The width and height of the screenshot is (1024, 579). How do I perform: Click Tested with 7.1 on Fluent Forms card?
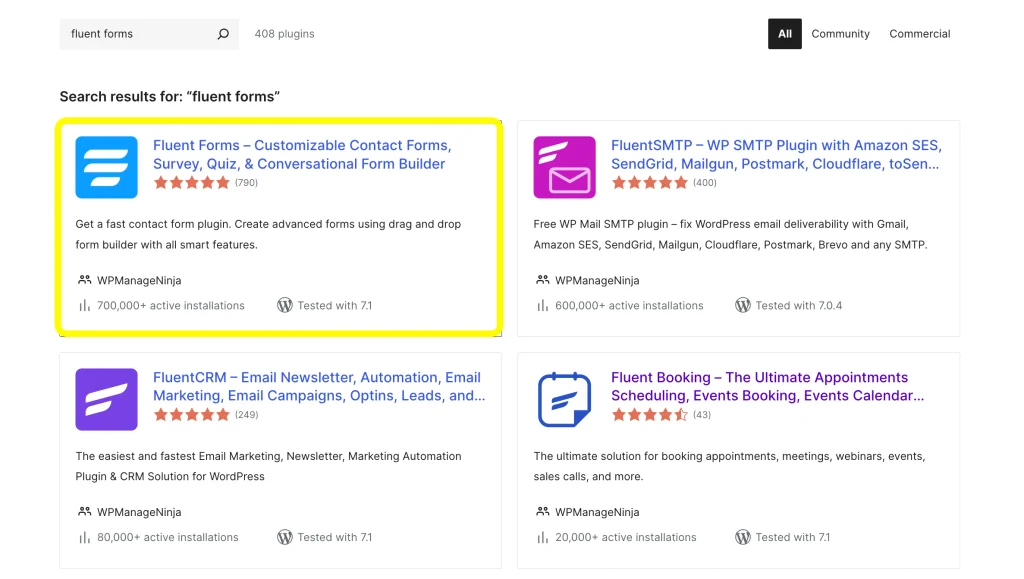coord(334,305)
